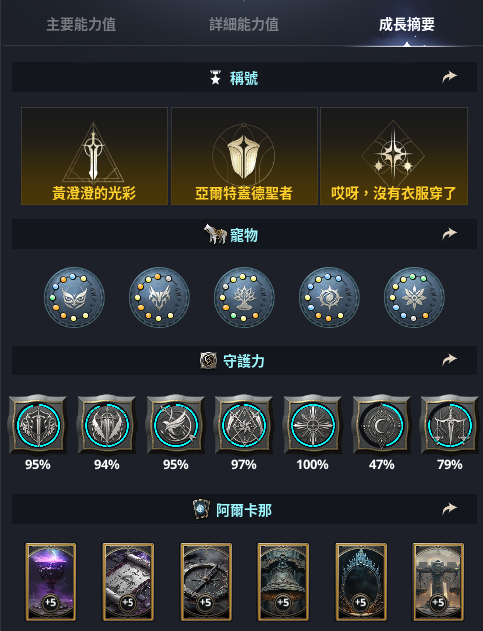Open the 阿爾卡那 section share arrow
This screenshot has width=483, height=631.
tap(449, 509)
